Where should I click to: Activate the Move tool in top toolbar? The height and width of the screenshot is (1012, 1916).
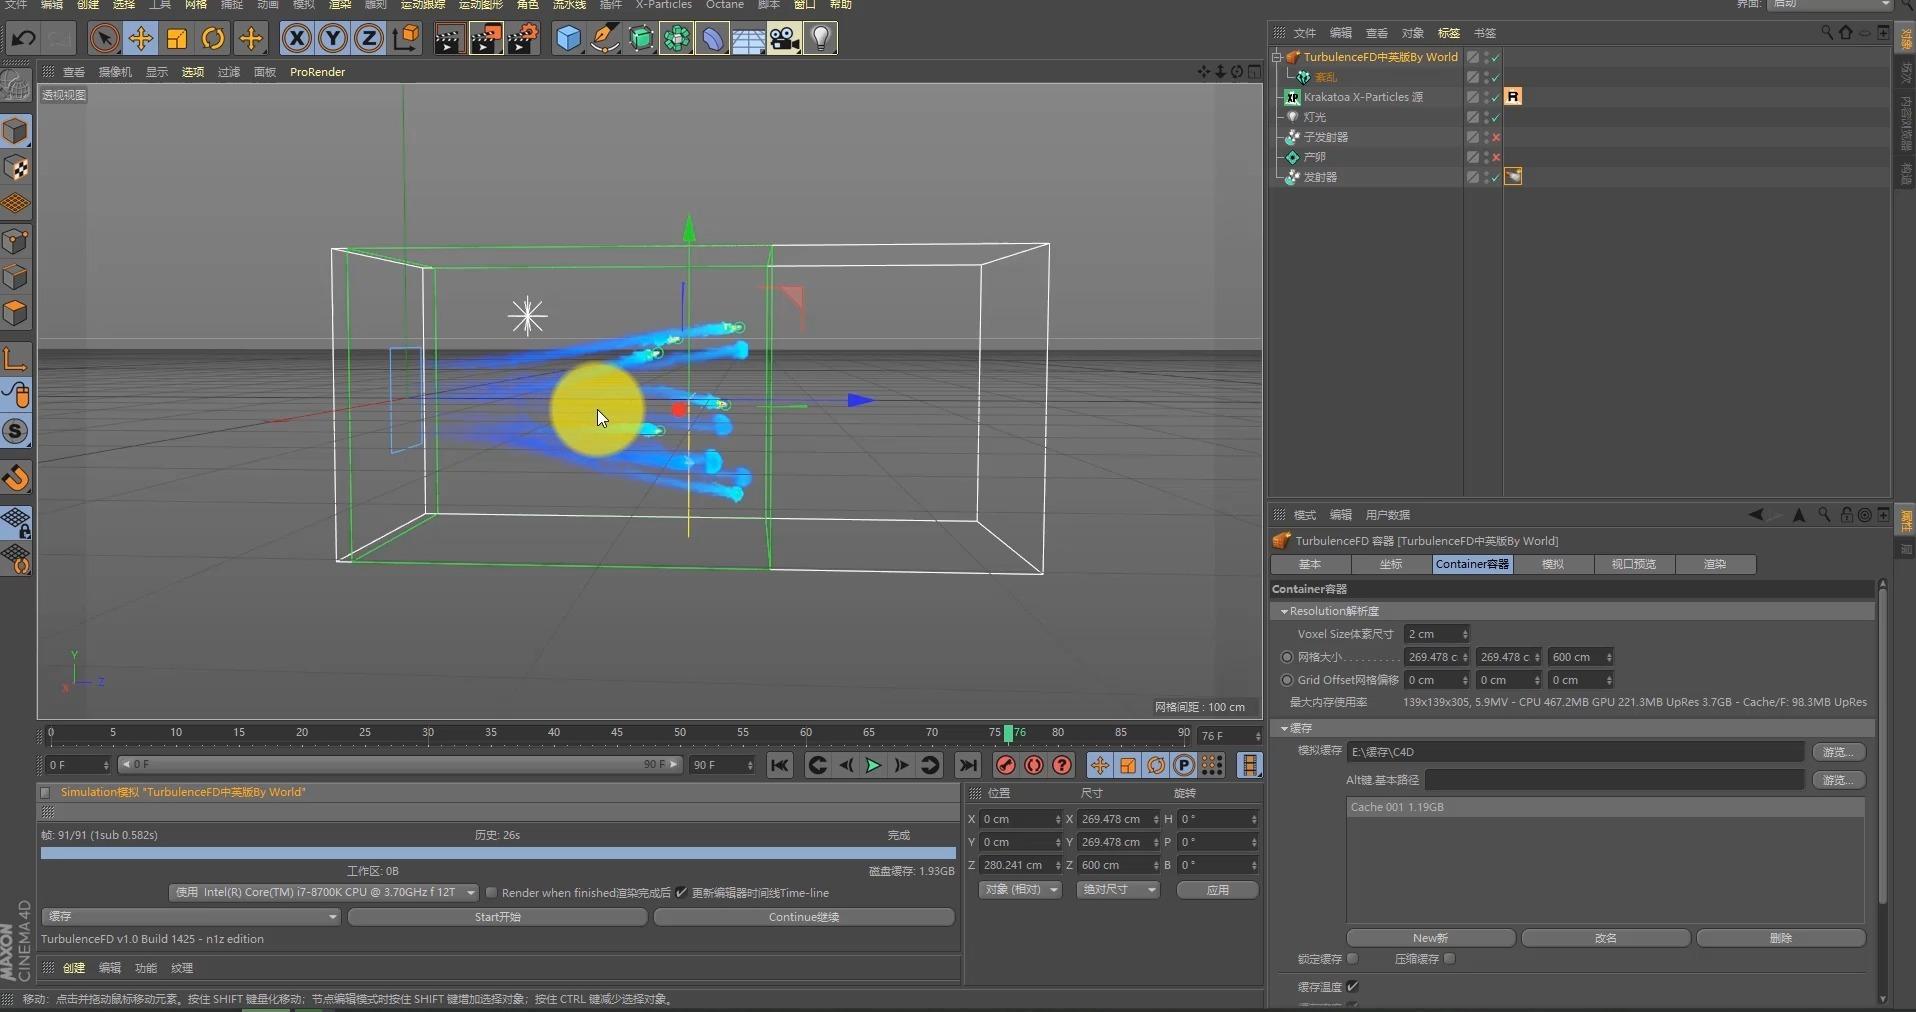141,39
